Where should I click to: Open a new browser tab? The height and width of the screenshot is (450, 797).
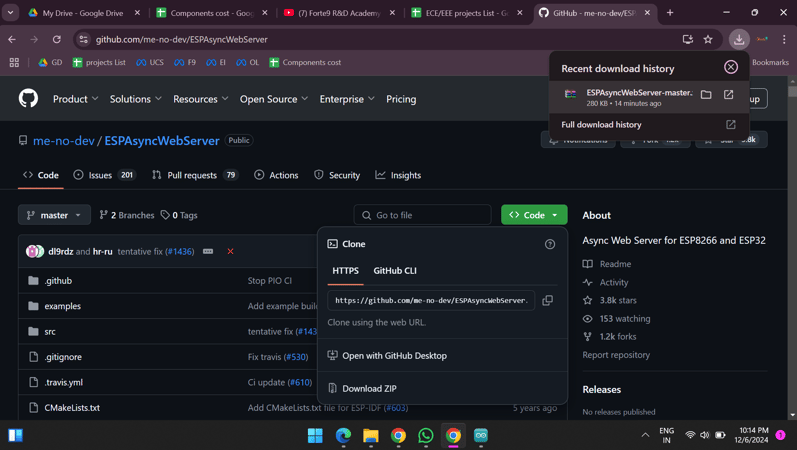click(x=670, y=13)
